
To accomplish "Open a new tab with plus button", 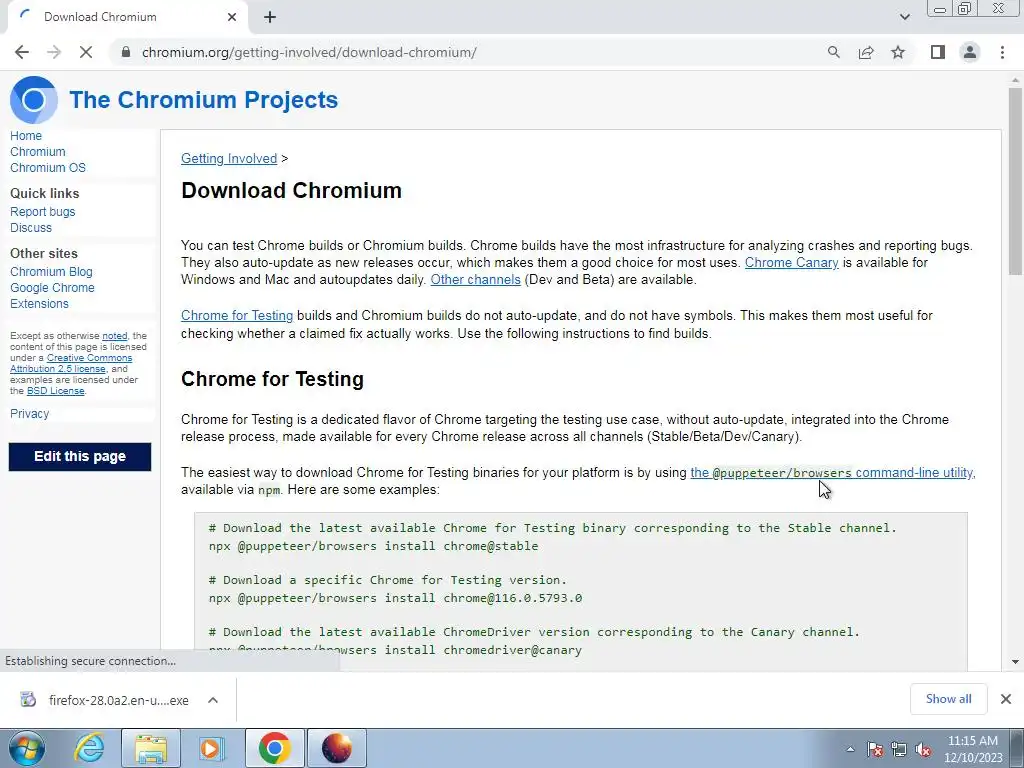I will coord(270,17).
